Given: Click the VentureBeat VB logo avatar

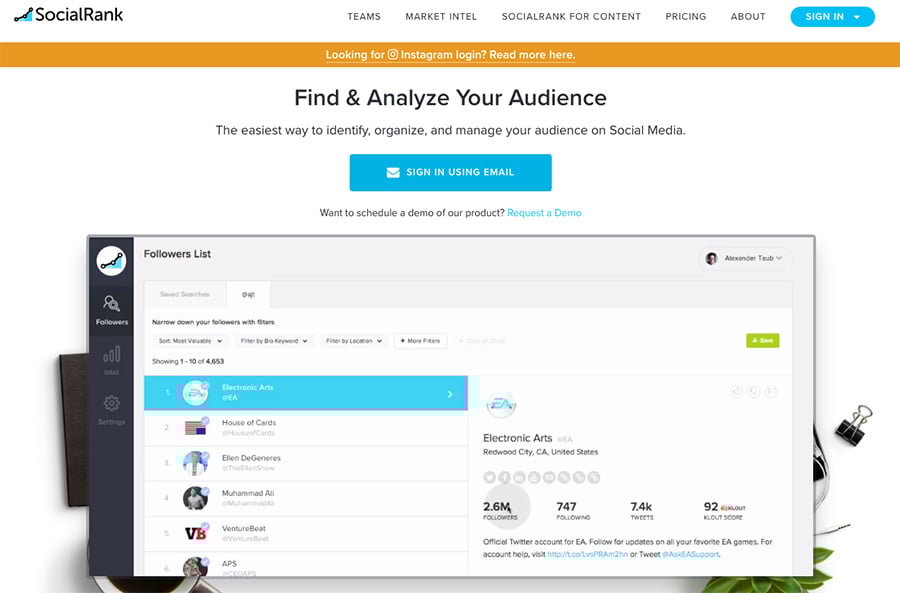Looking at the screenshot, I should point(195,534).
